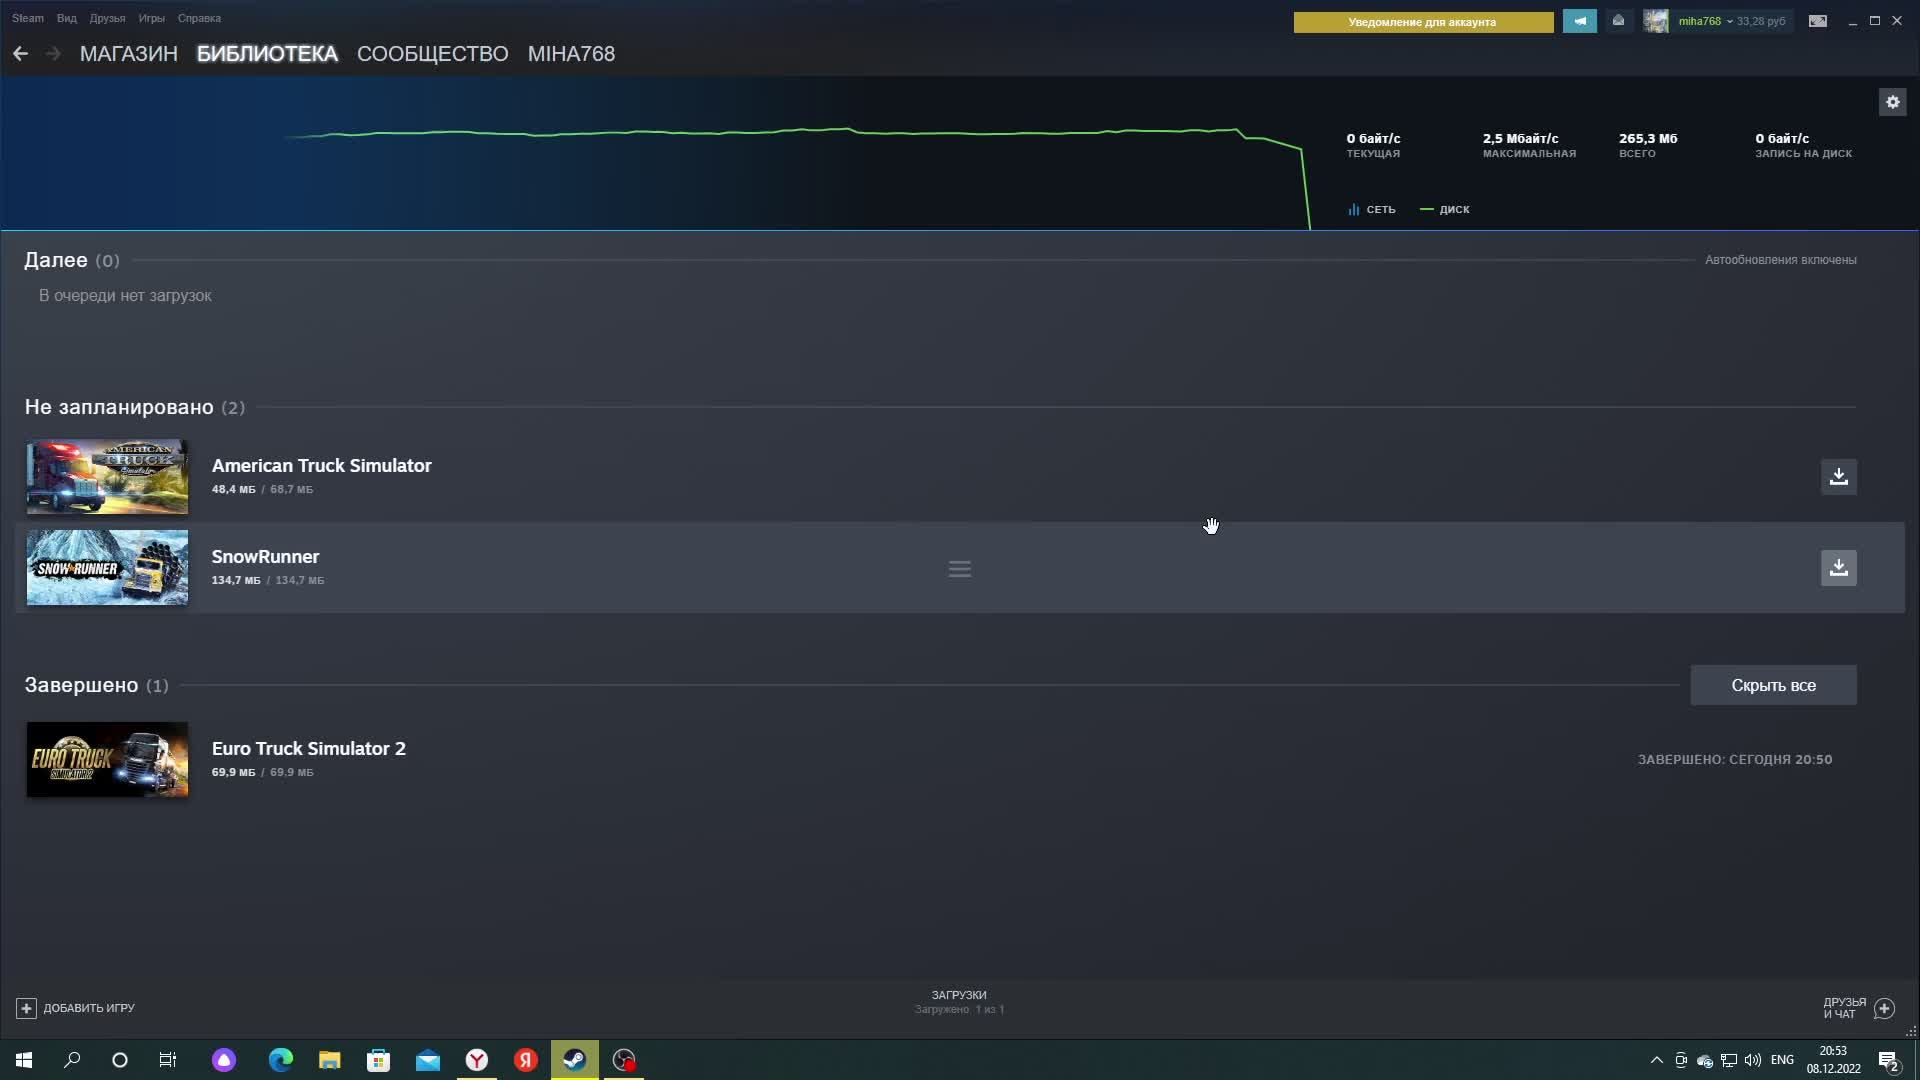
Task: Click account notification yellow banner
Action: 1422,22
